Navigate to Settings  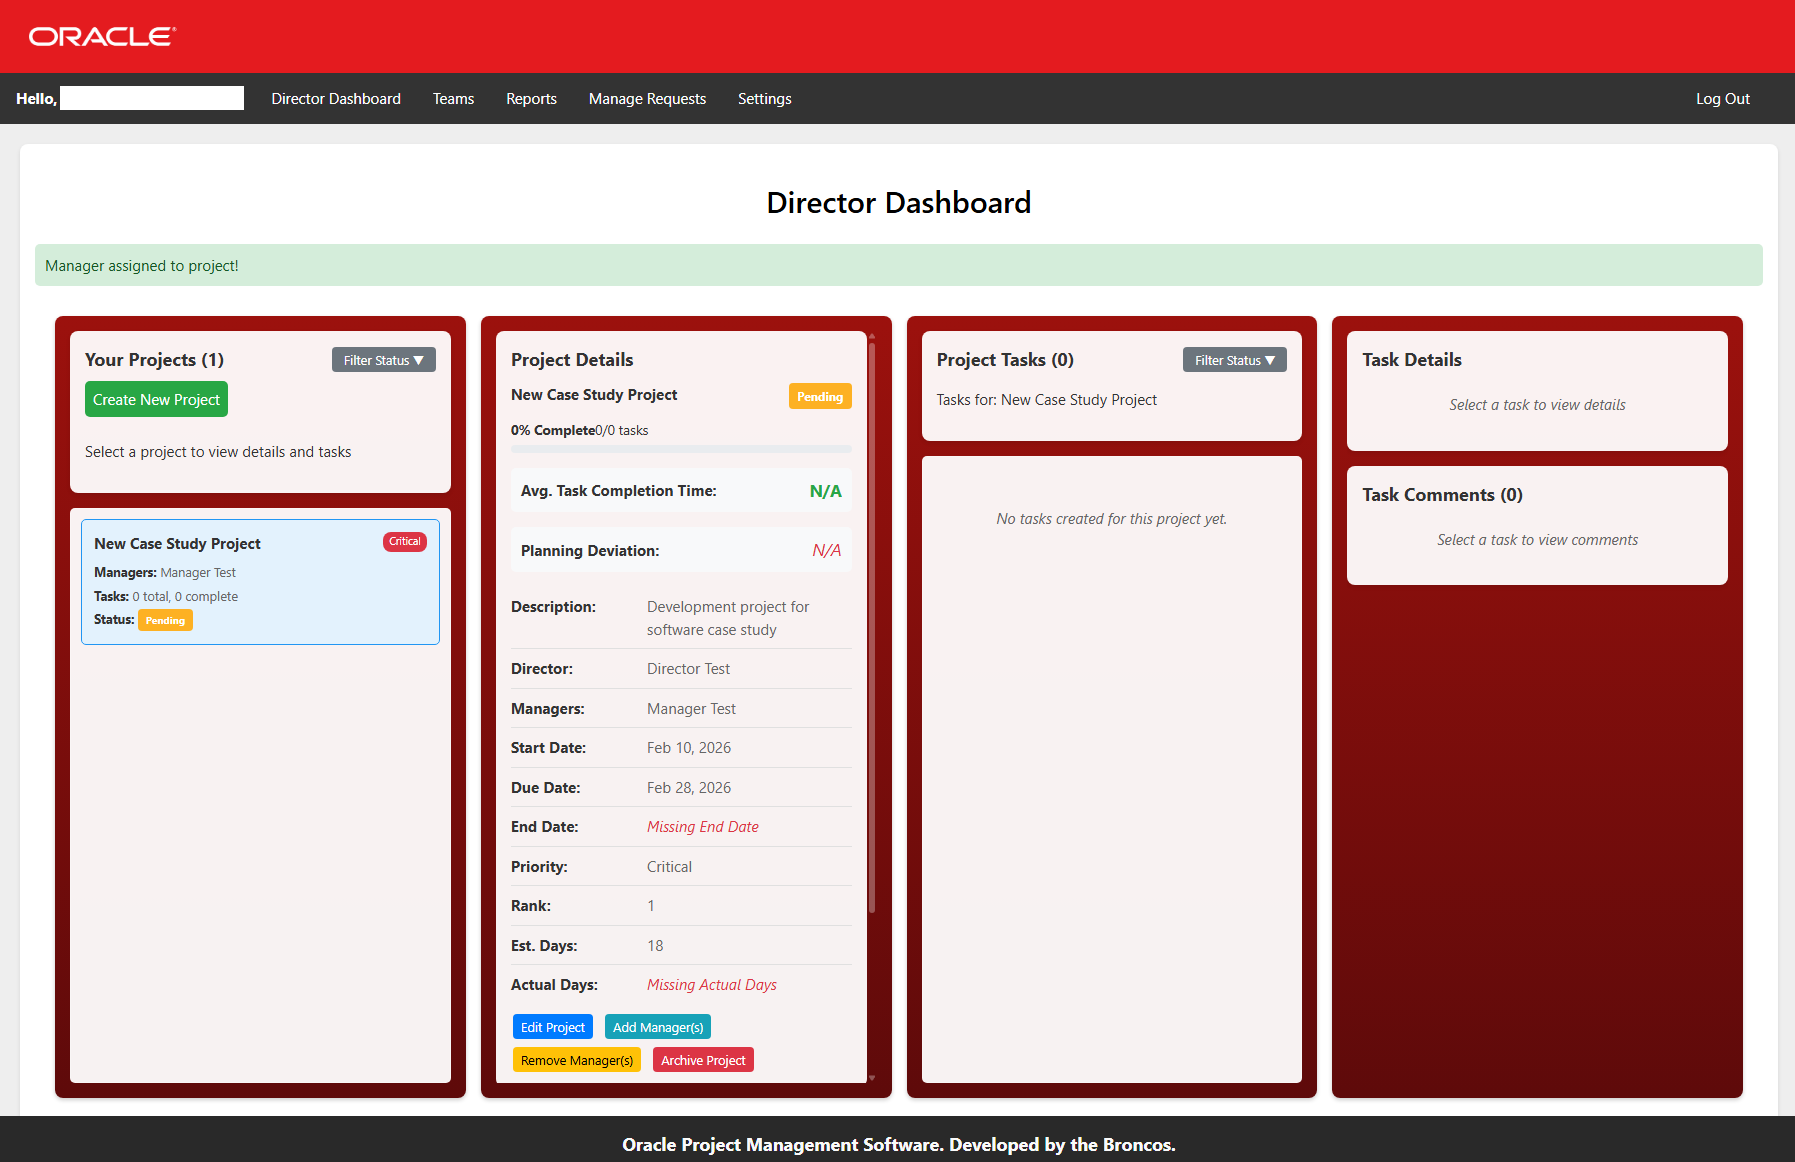tap(764, 99)
